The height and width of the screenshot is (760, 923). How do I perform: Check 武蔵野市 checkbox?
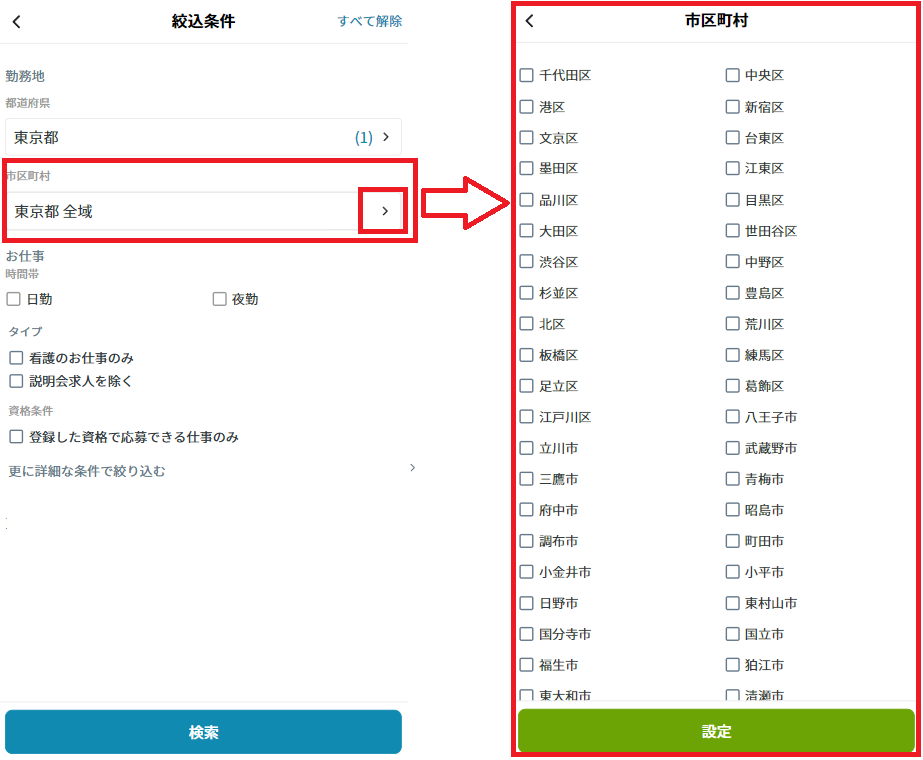tap(732, 448)
